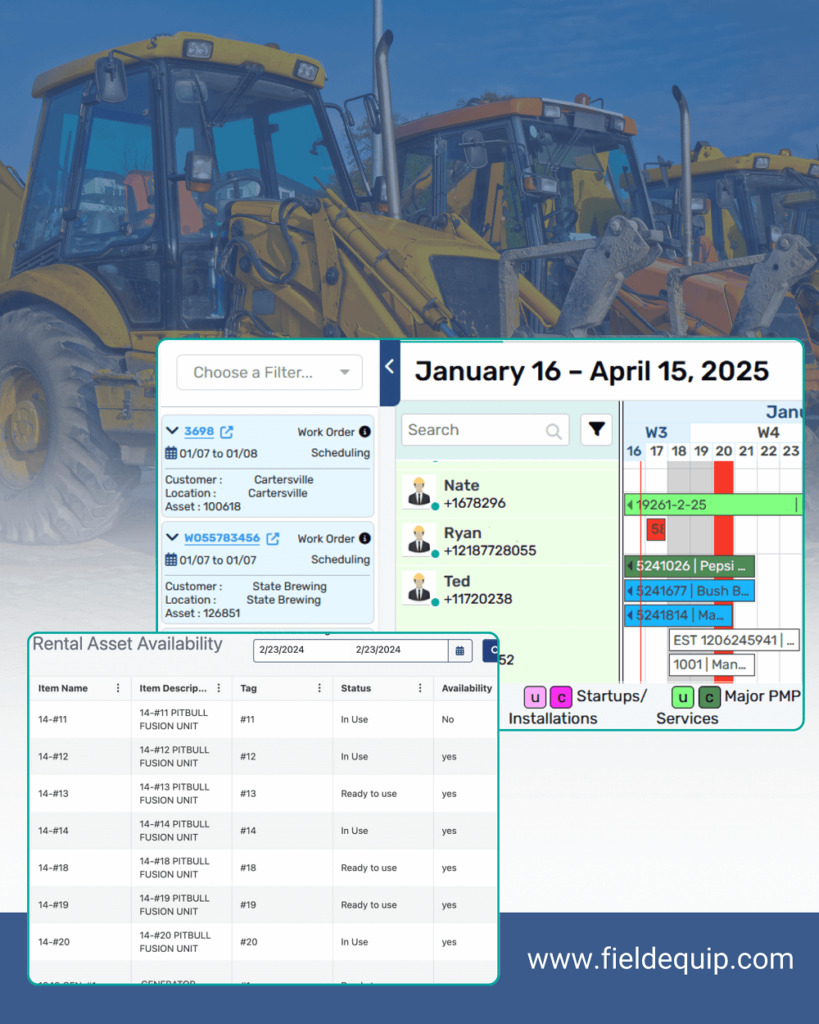819x1024 pixels.
Task: Open the Choose a Filter dropdown
Action: [270, 372]
